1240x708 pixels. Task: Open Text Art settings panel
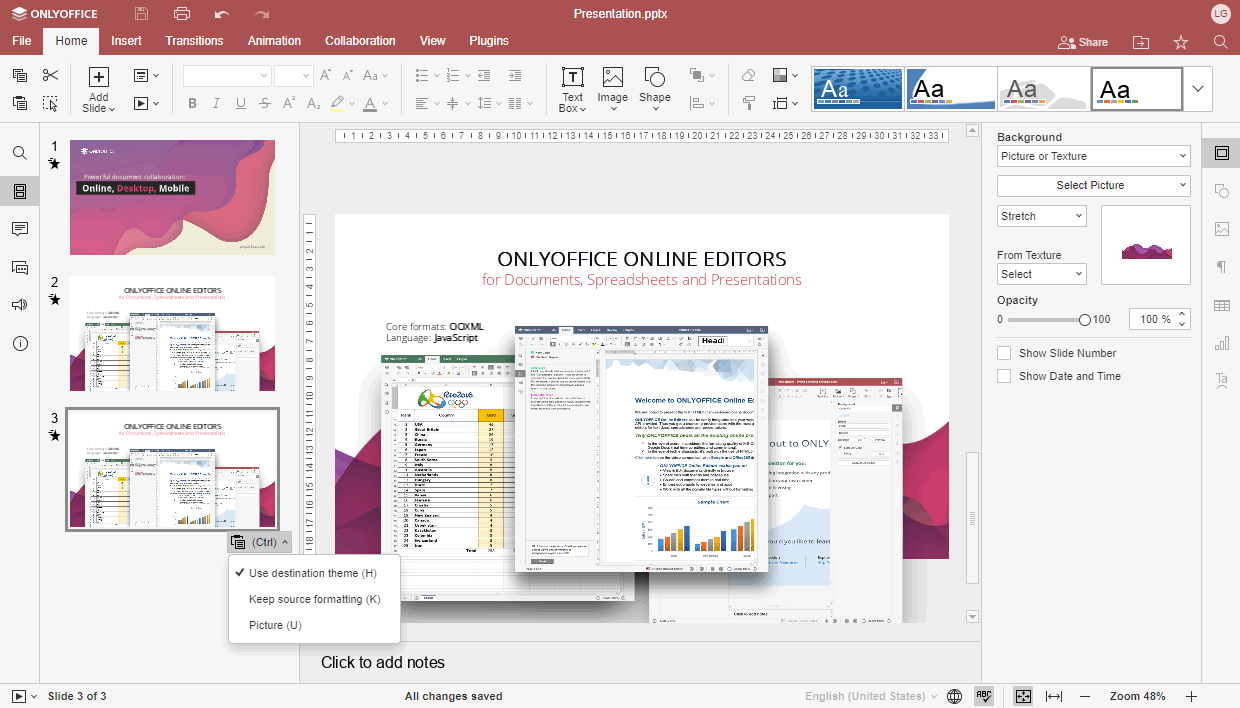(x=1221, y=380)
